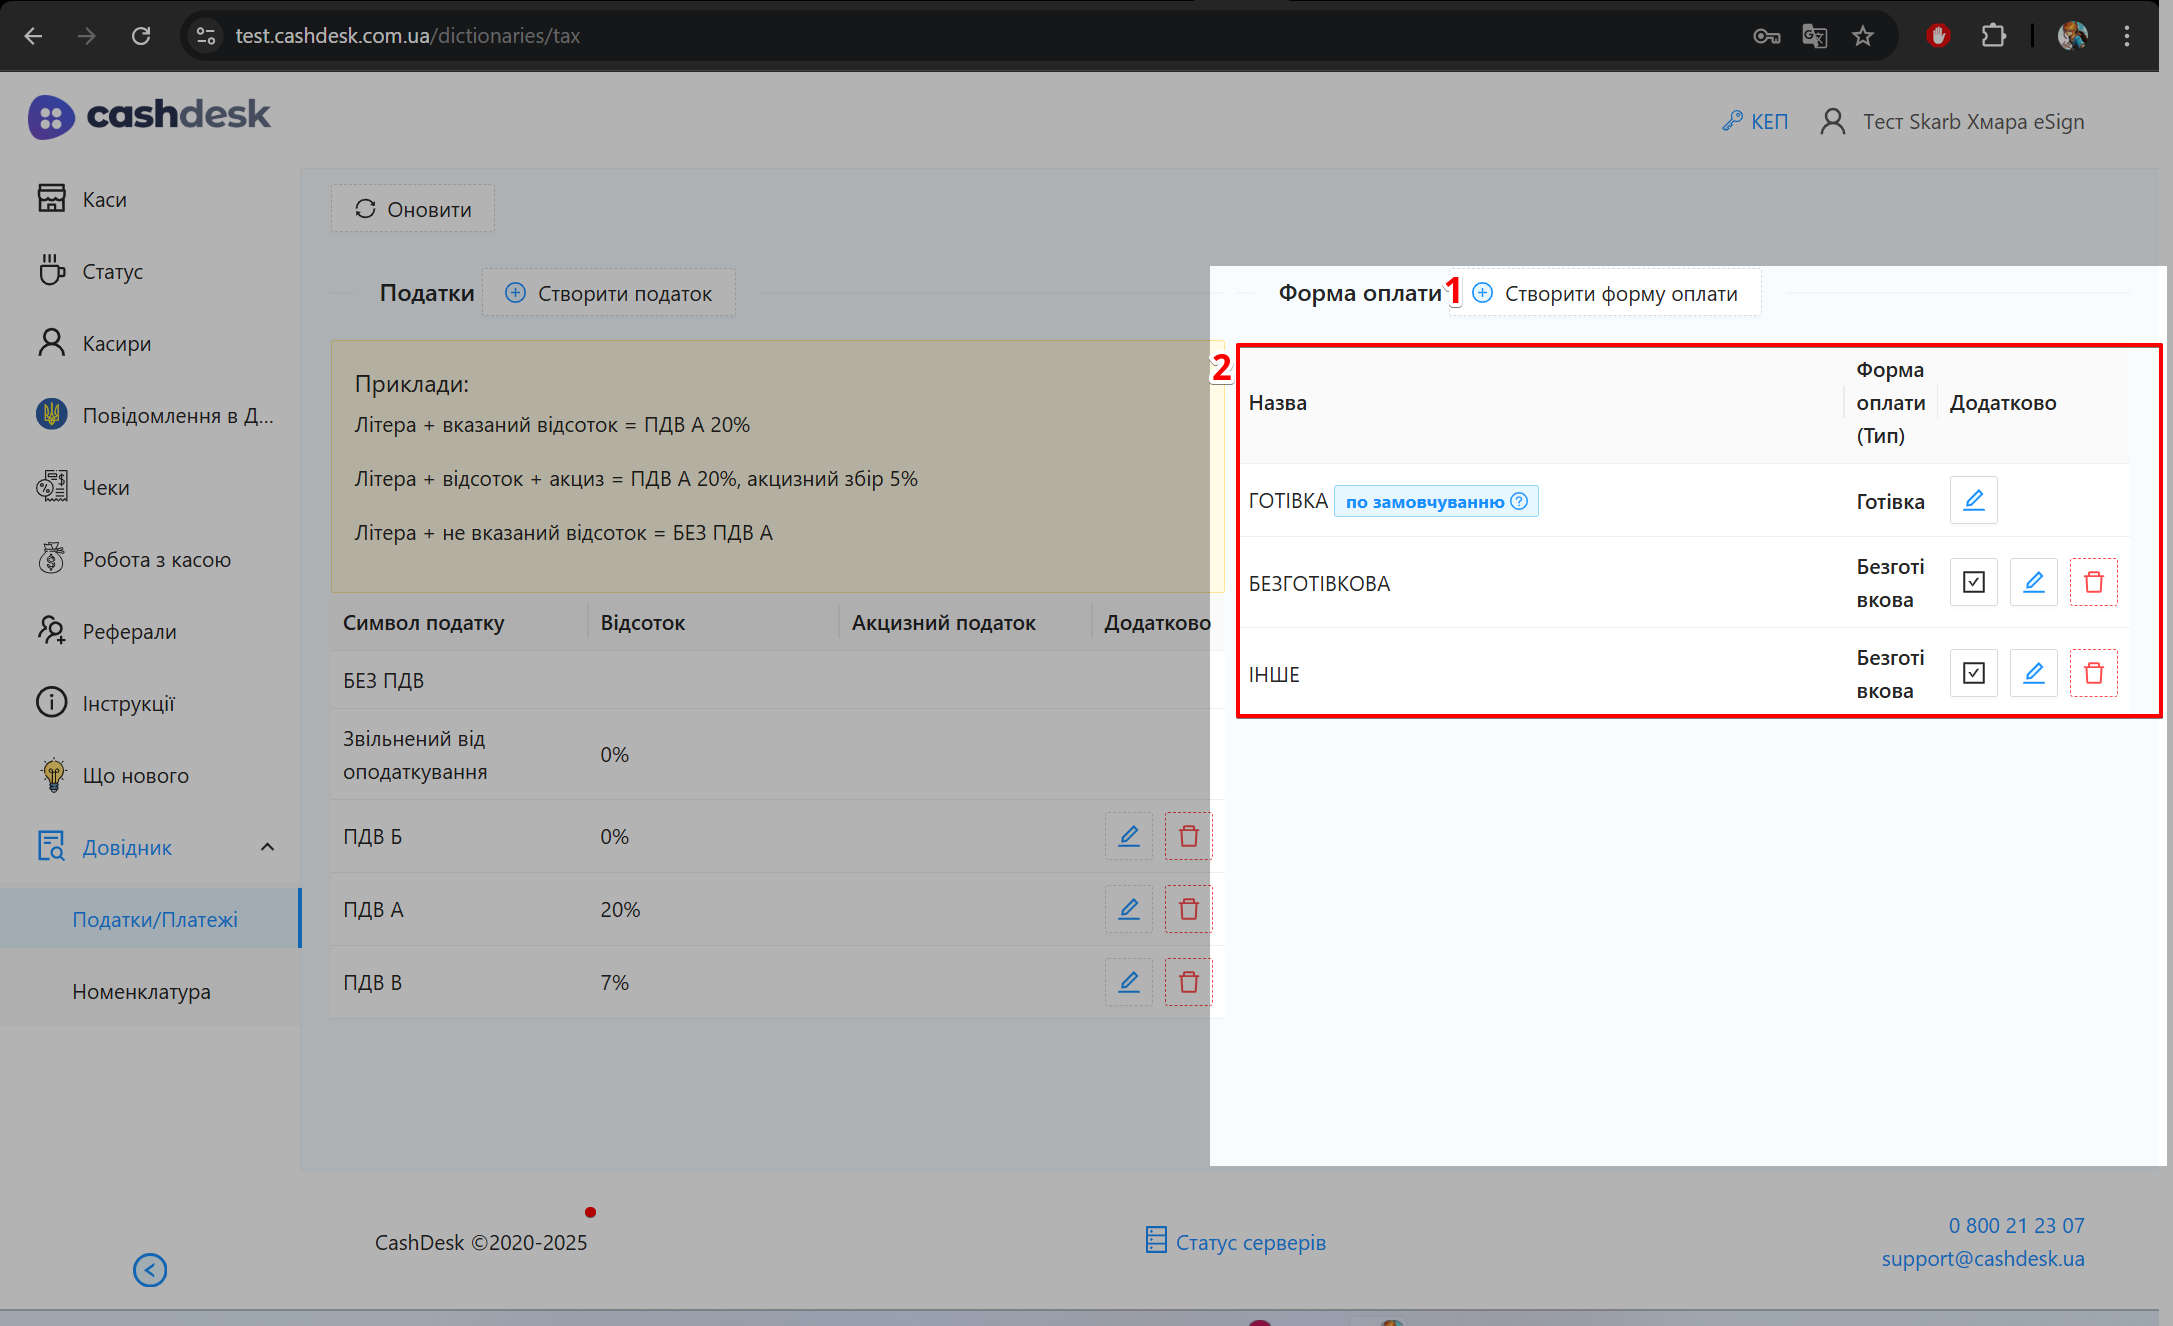Go to the Чеки section

pos(106,487)
